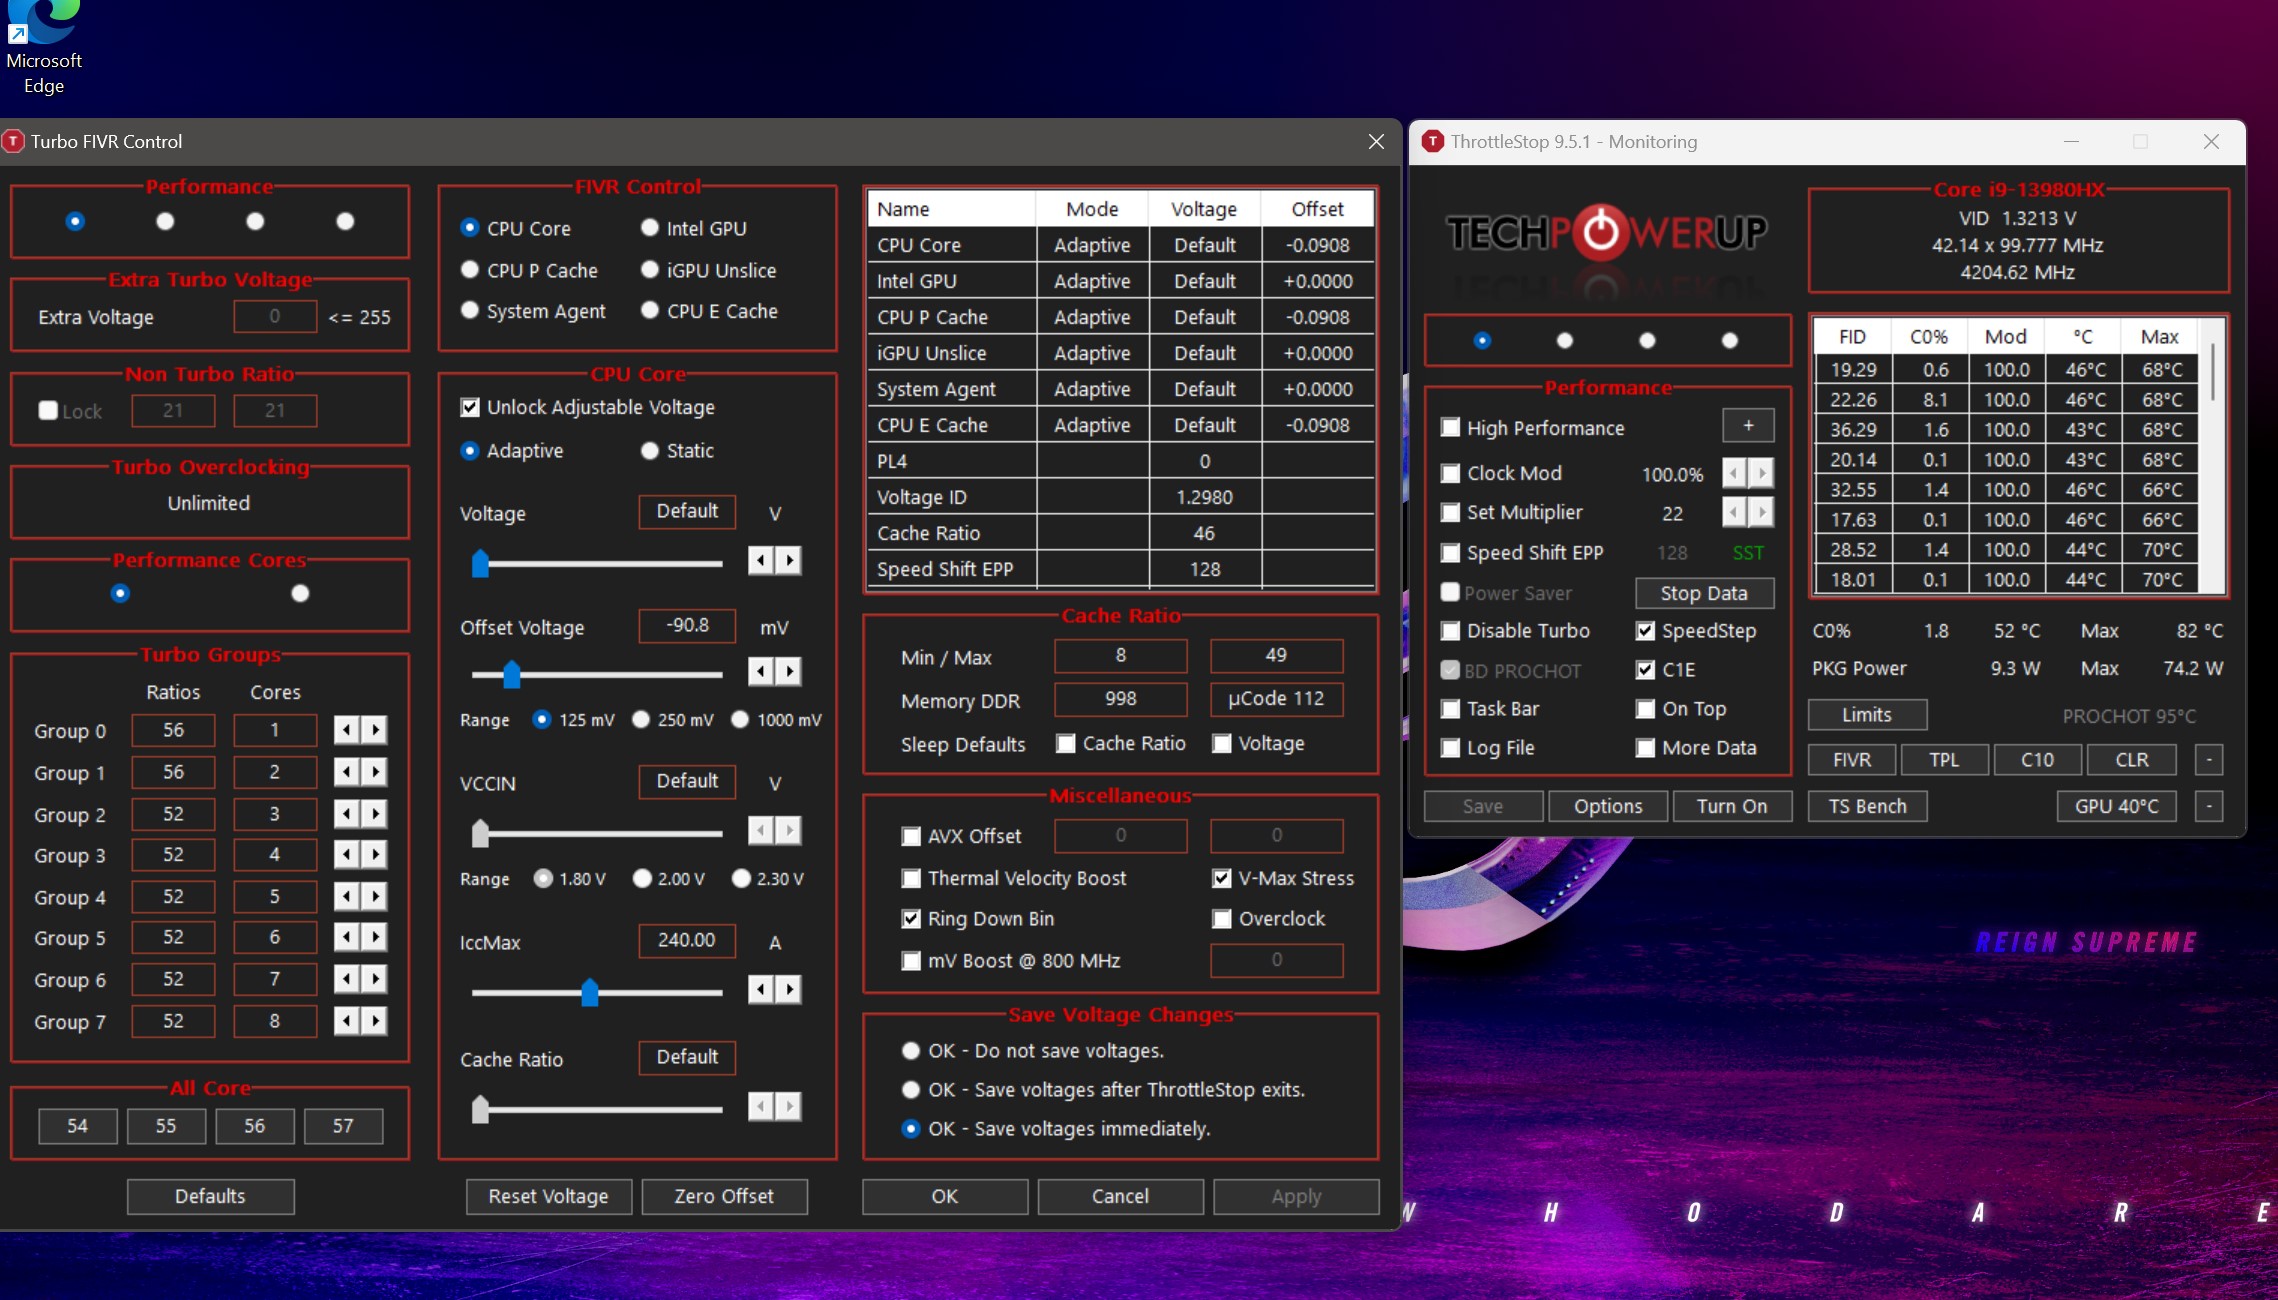Increase IccMax with right arrow
2278x1300 pixels.
point(789,990)
